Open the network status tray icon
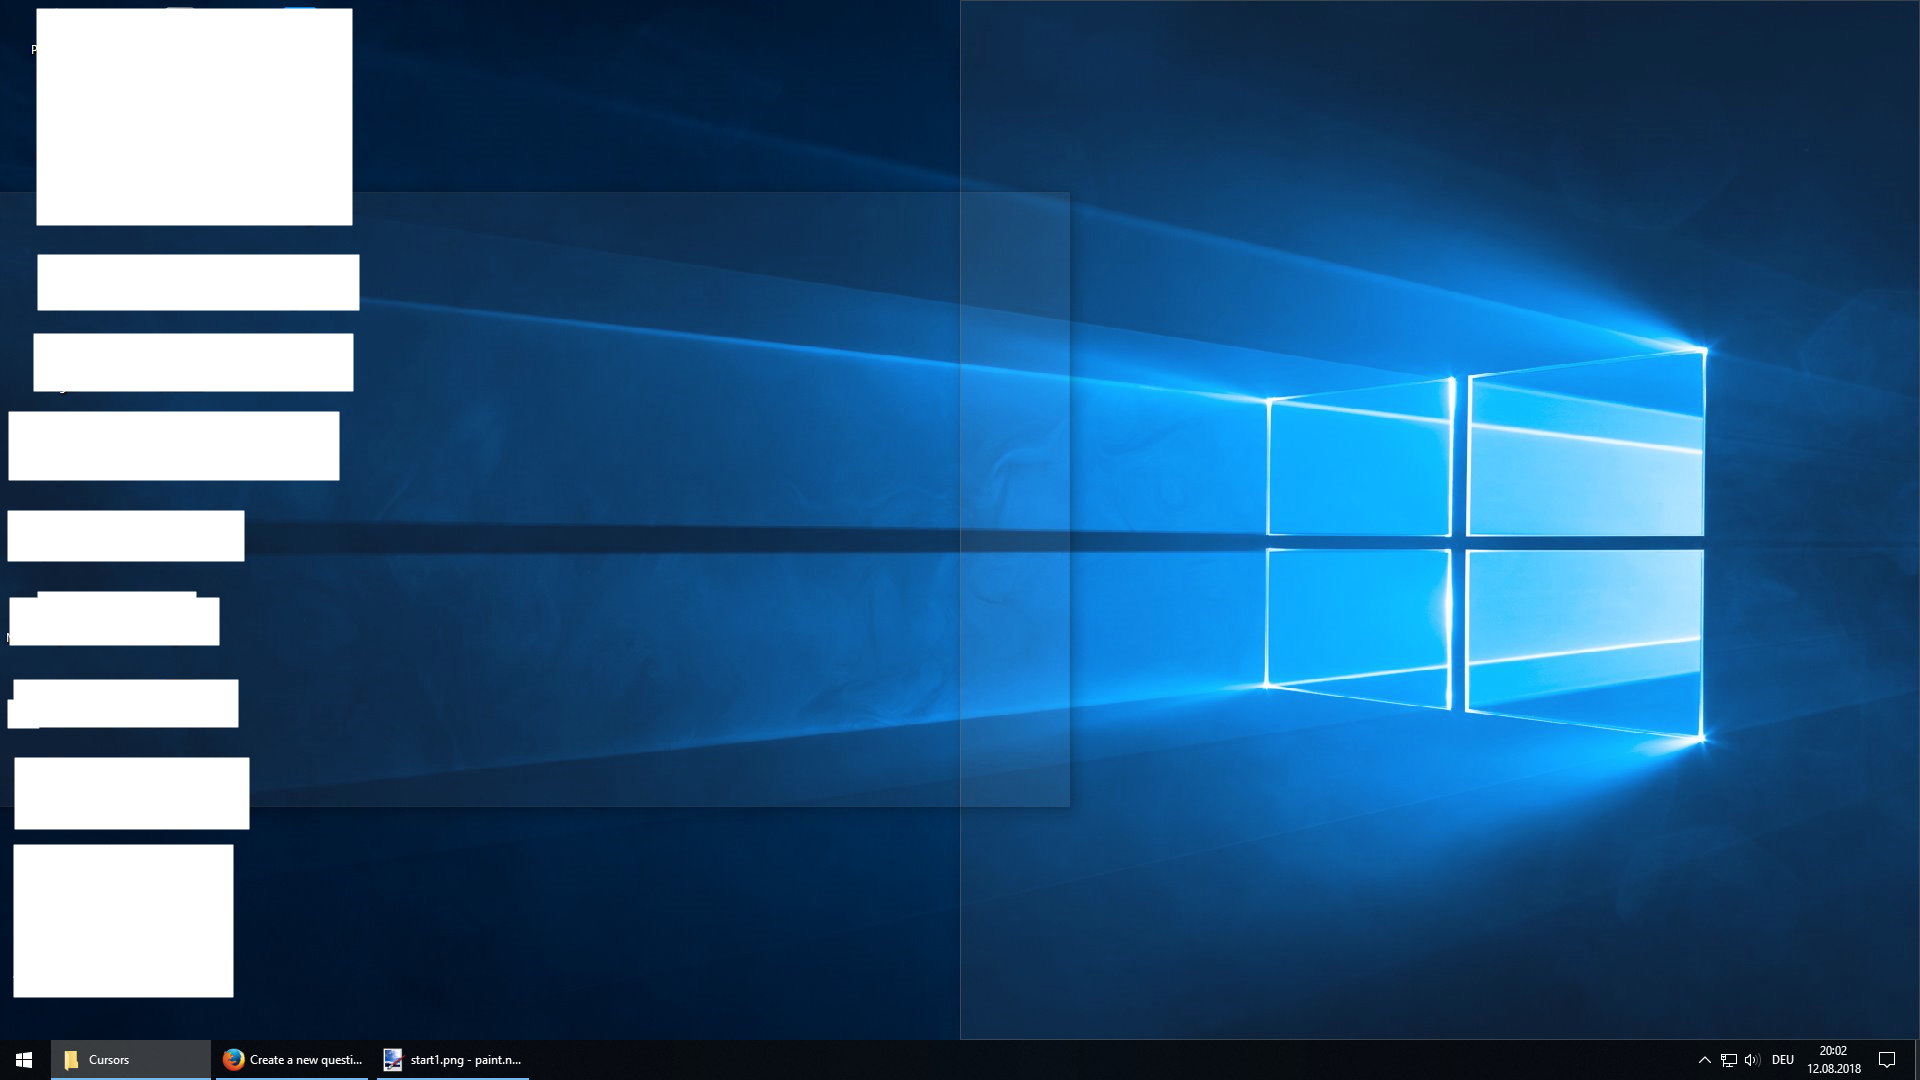 [x=1728, y=1060]
